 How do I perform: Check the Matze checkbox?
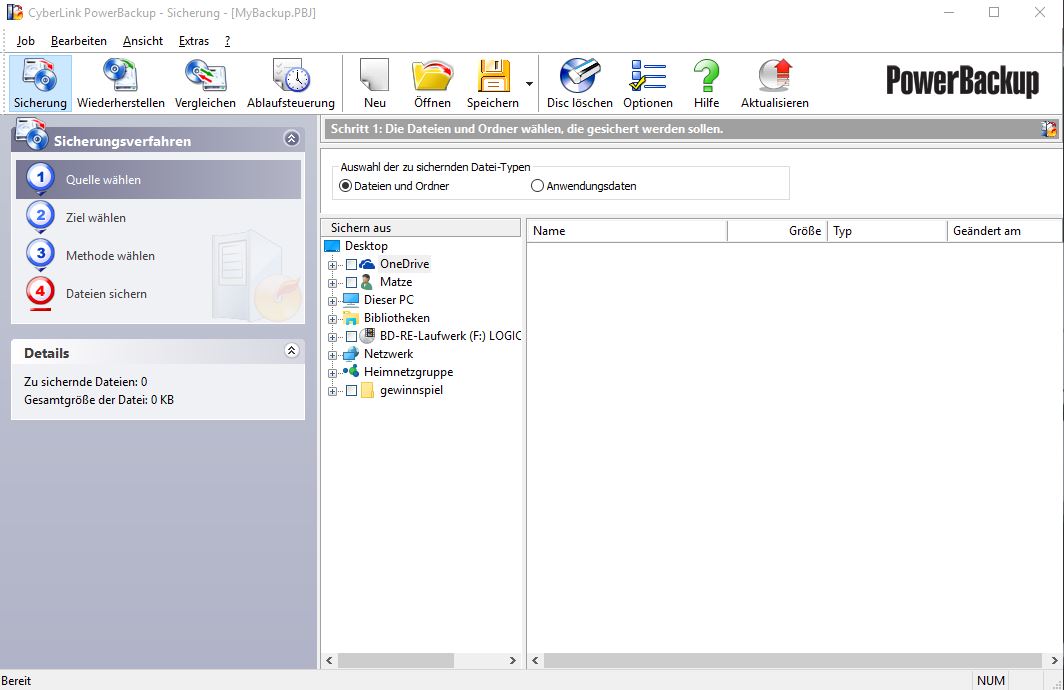(352, 282)
